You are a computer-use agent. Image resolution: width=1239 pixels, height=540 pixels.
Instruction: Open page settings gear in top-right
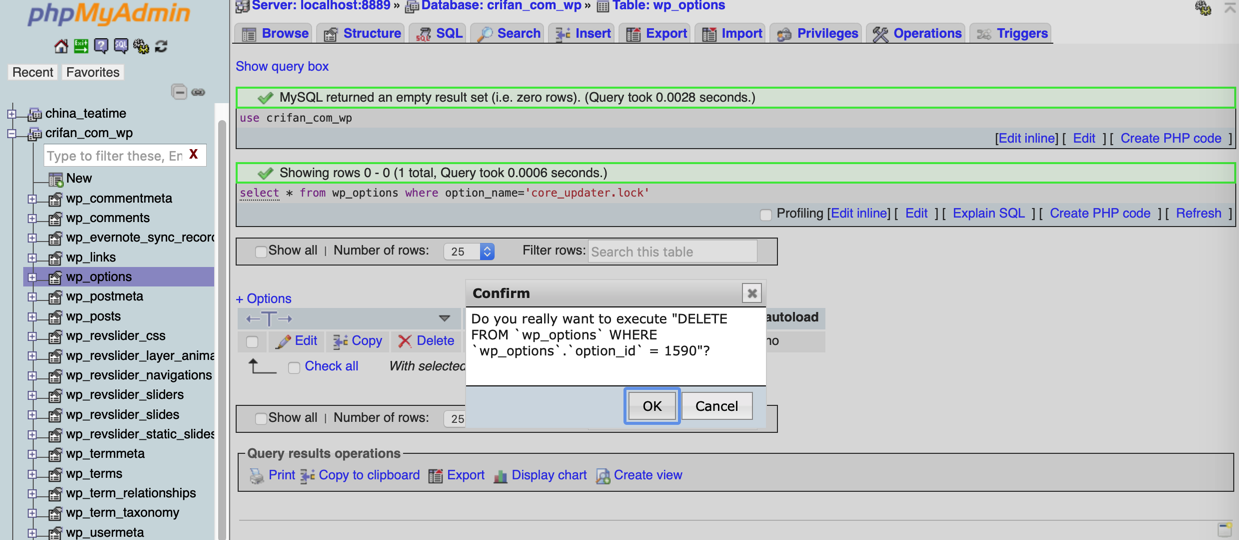(x=1203, y=8)
